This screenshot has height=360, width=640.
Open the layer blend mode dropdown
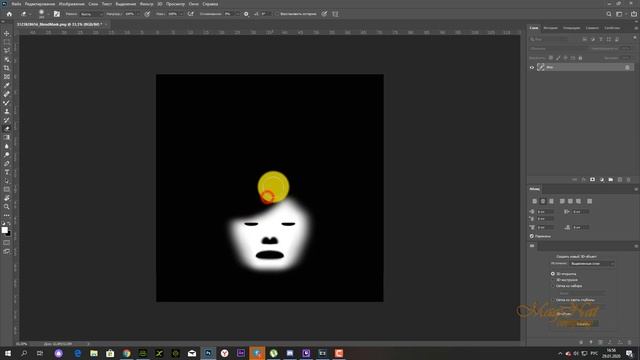[558, 49]
